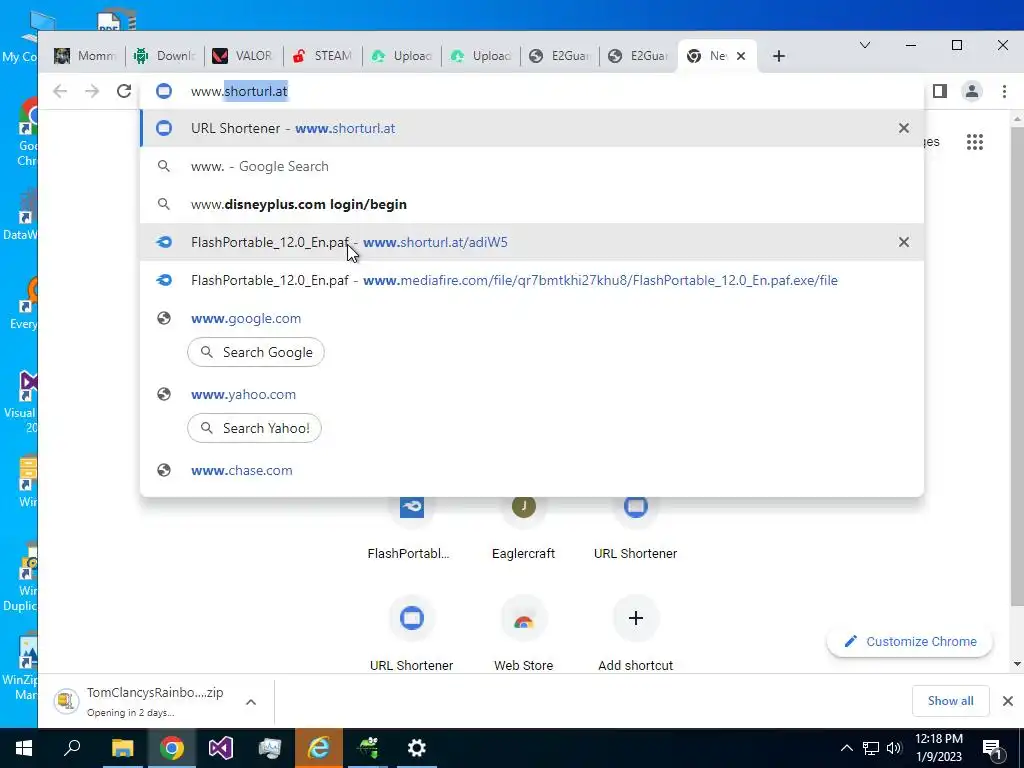
Task: Open the profile avatar icon
Action: coord(972,91)
